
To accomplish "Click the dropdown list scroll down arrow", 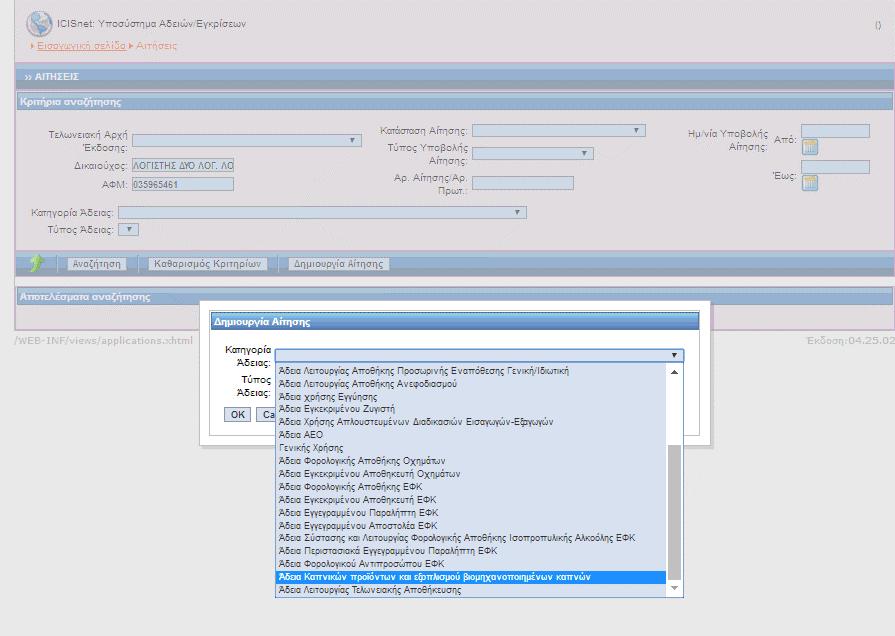I will pyautogui.click(x=674, y=588).
